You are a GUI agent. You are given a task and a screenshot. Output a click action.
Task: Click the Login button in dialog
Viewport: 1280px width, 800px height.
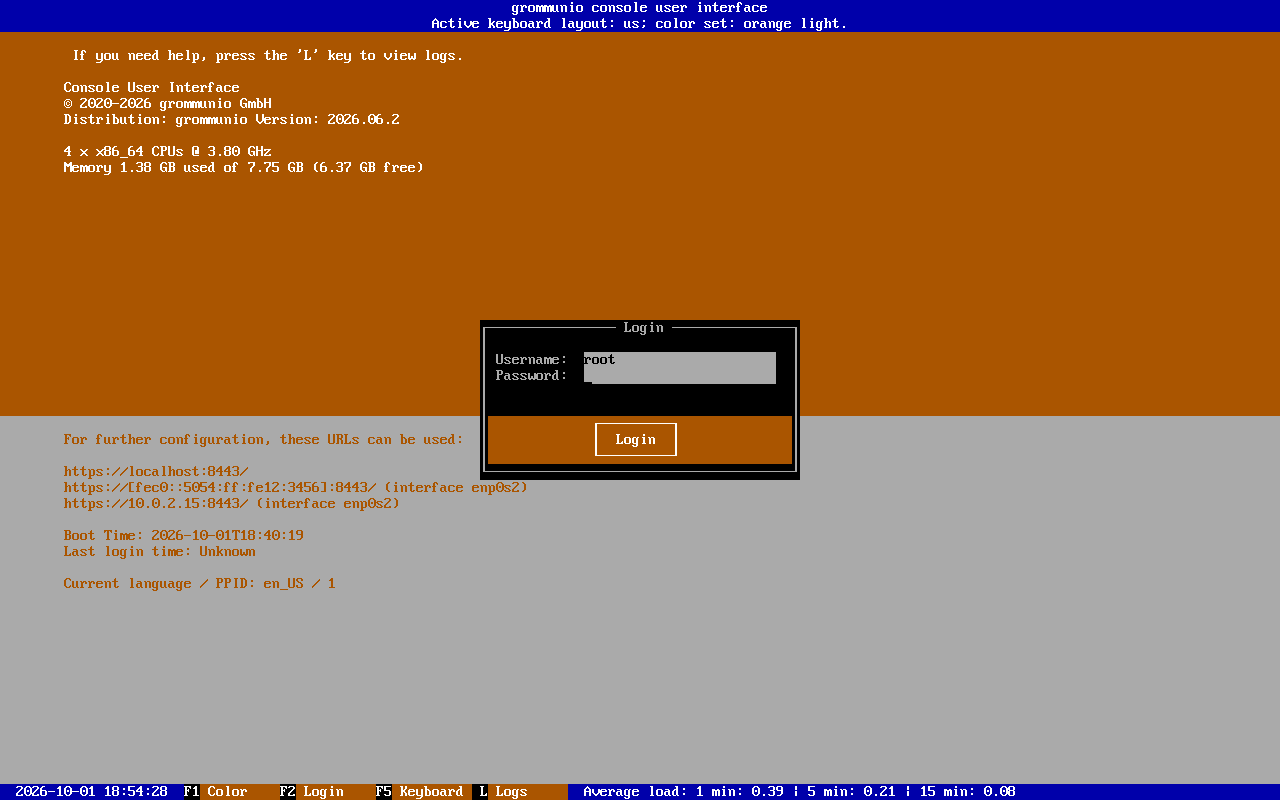[x=636, y=440]
